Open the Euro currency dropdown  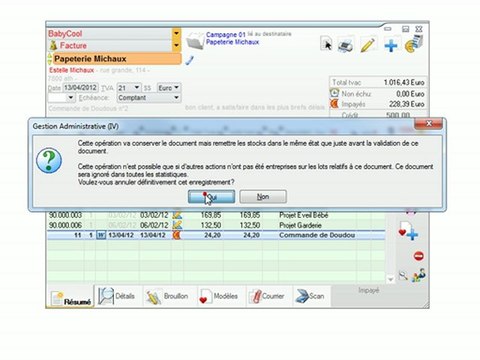pos(177,88)
